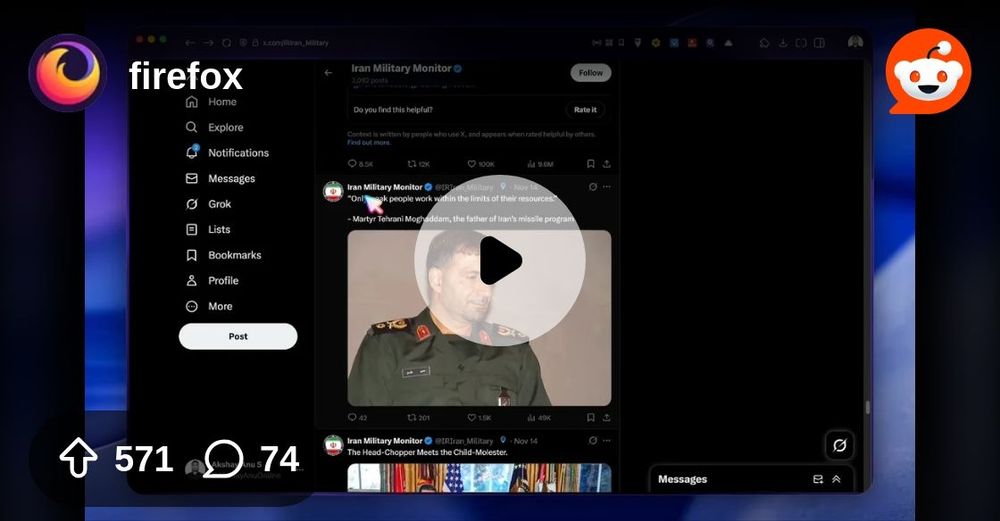
Task: Click the verified badge in profile header
Action: (x=458, y=68)
